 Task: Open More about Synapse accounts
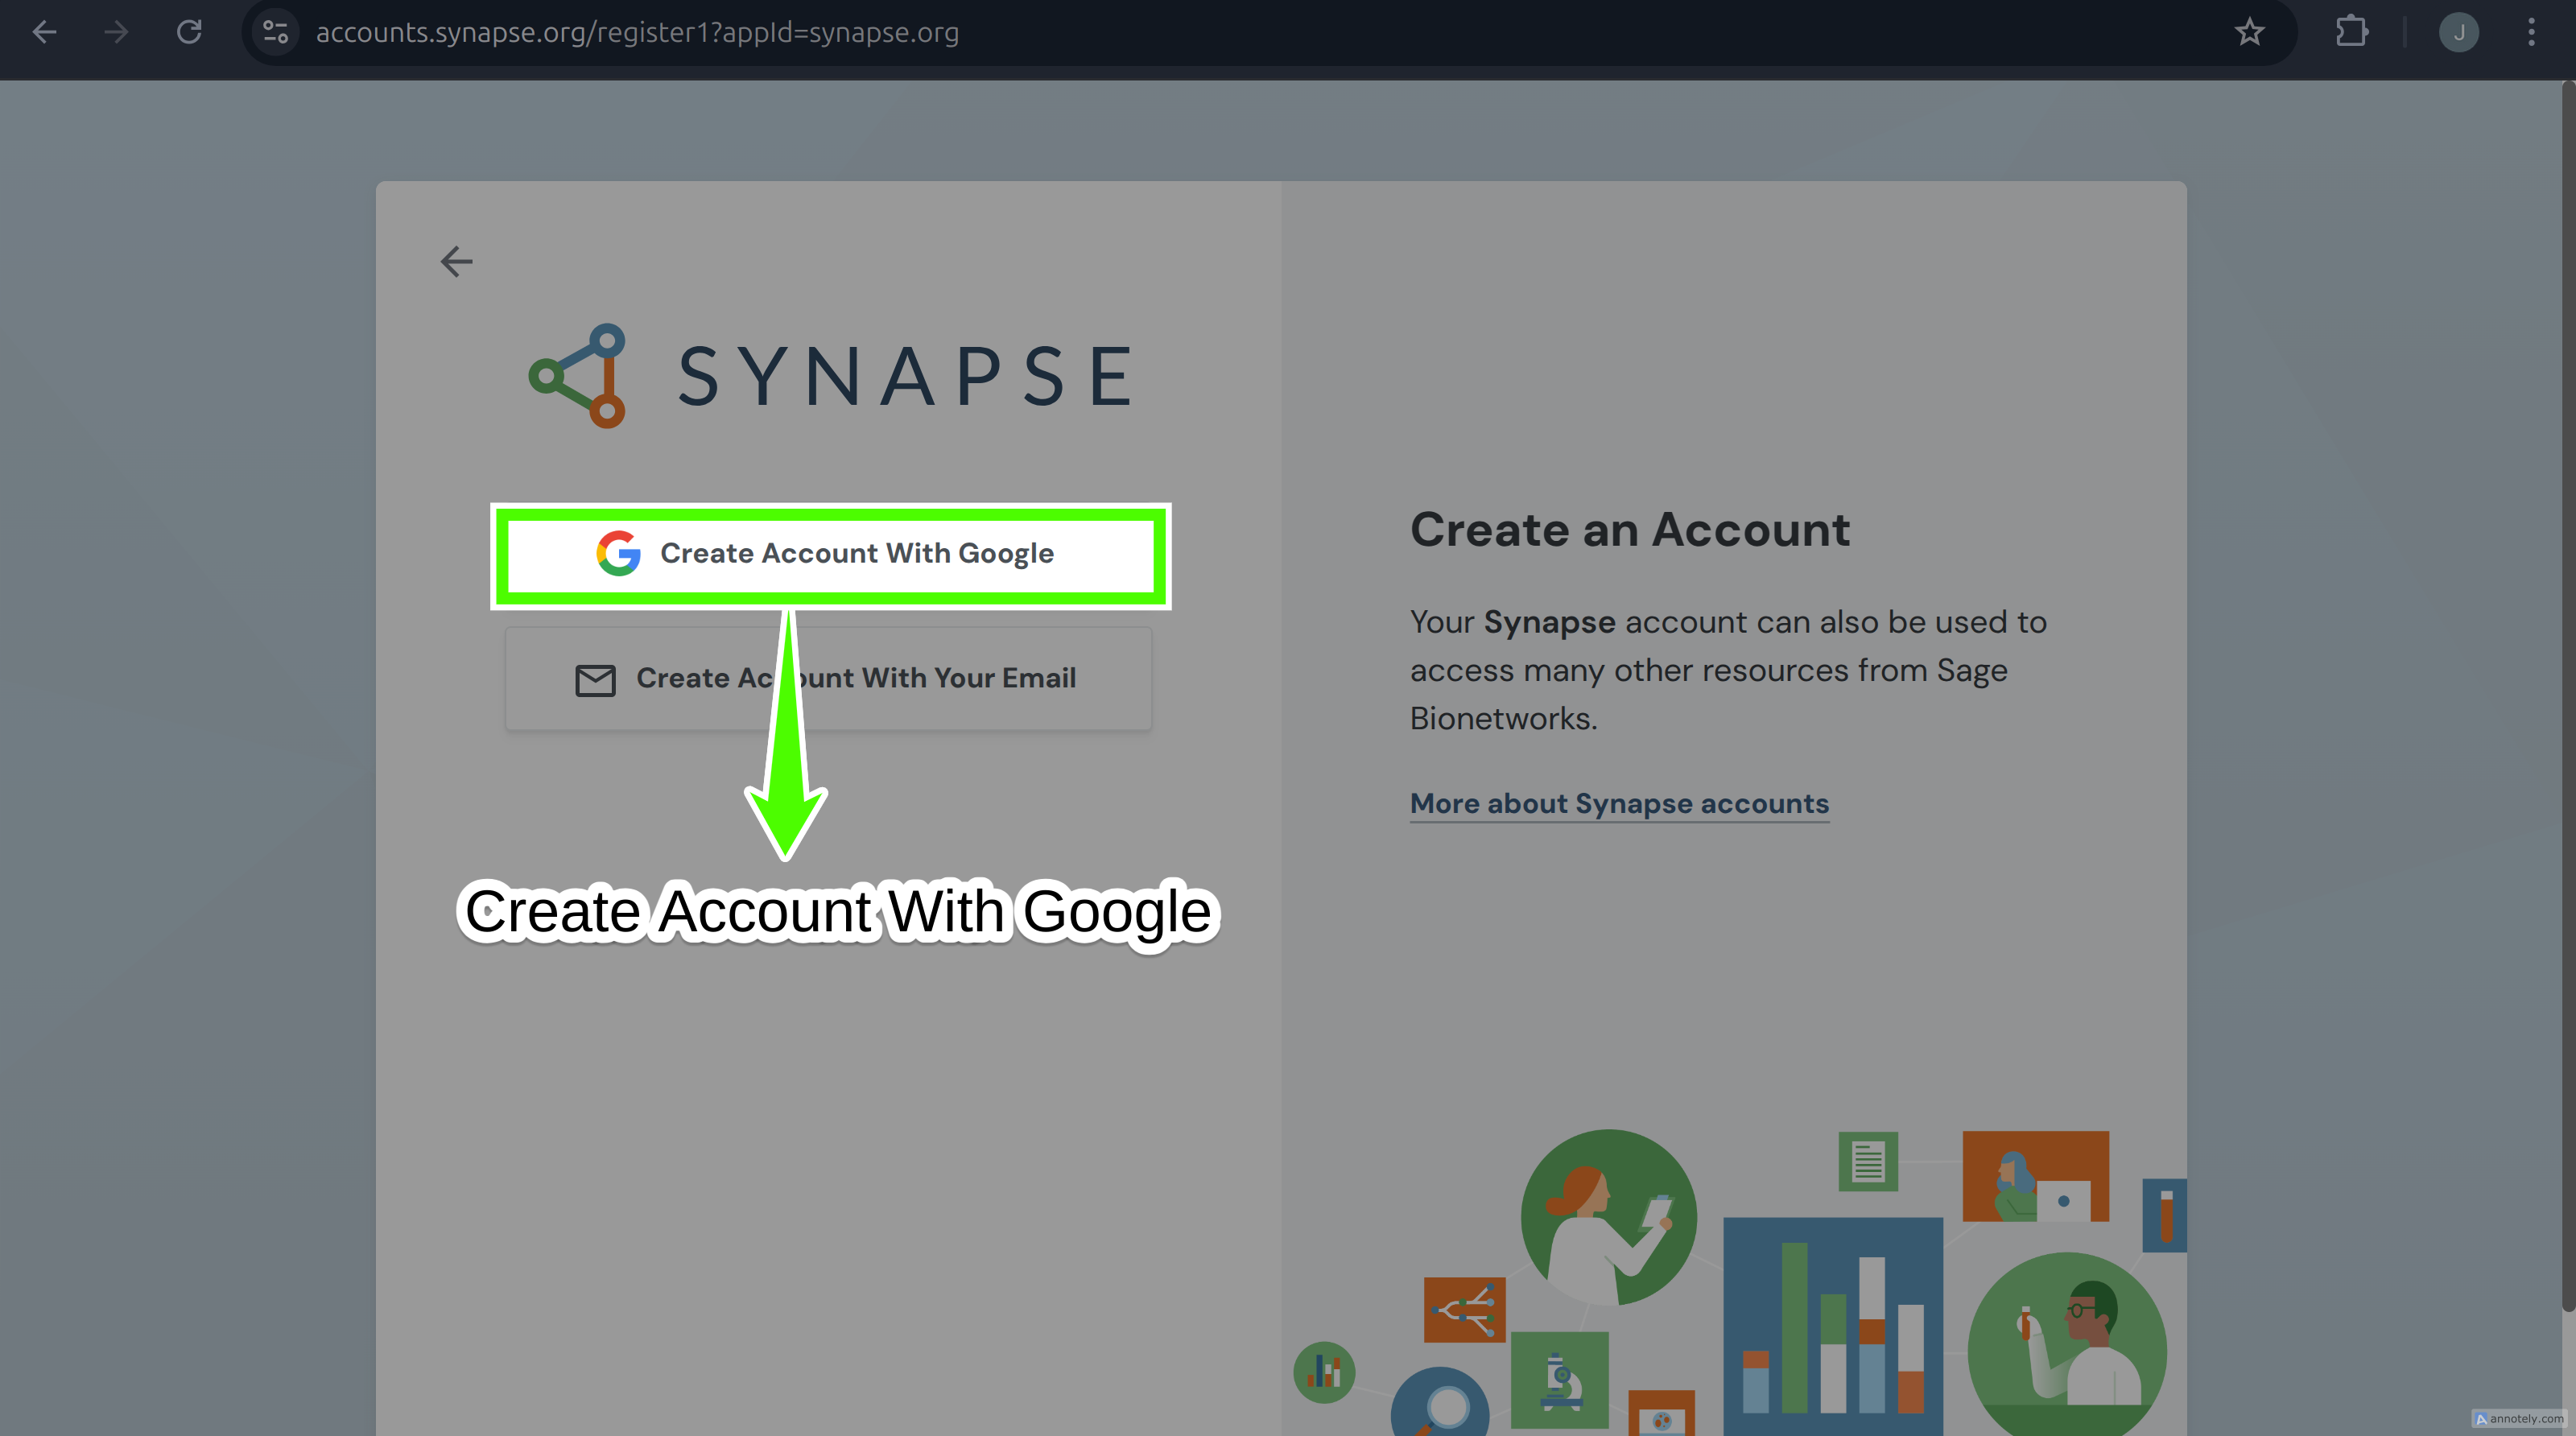(1619, 803)
